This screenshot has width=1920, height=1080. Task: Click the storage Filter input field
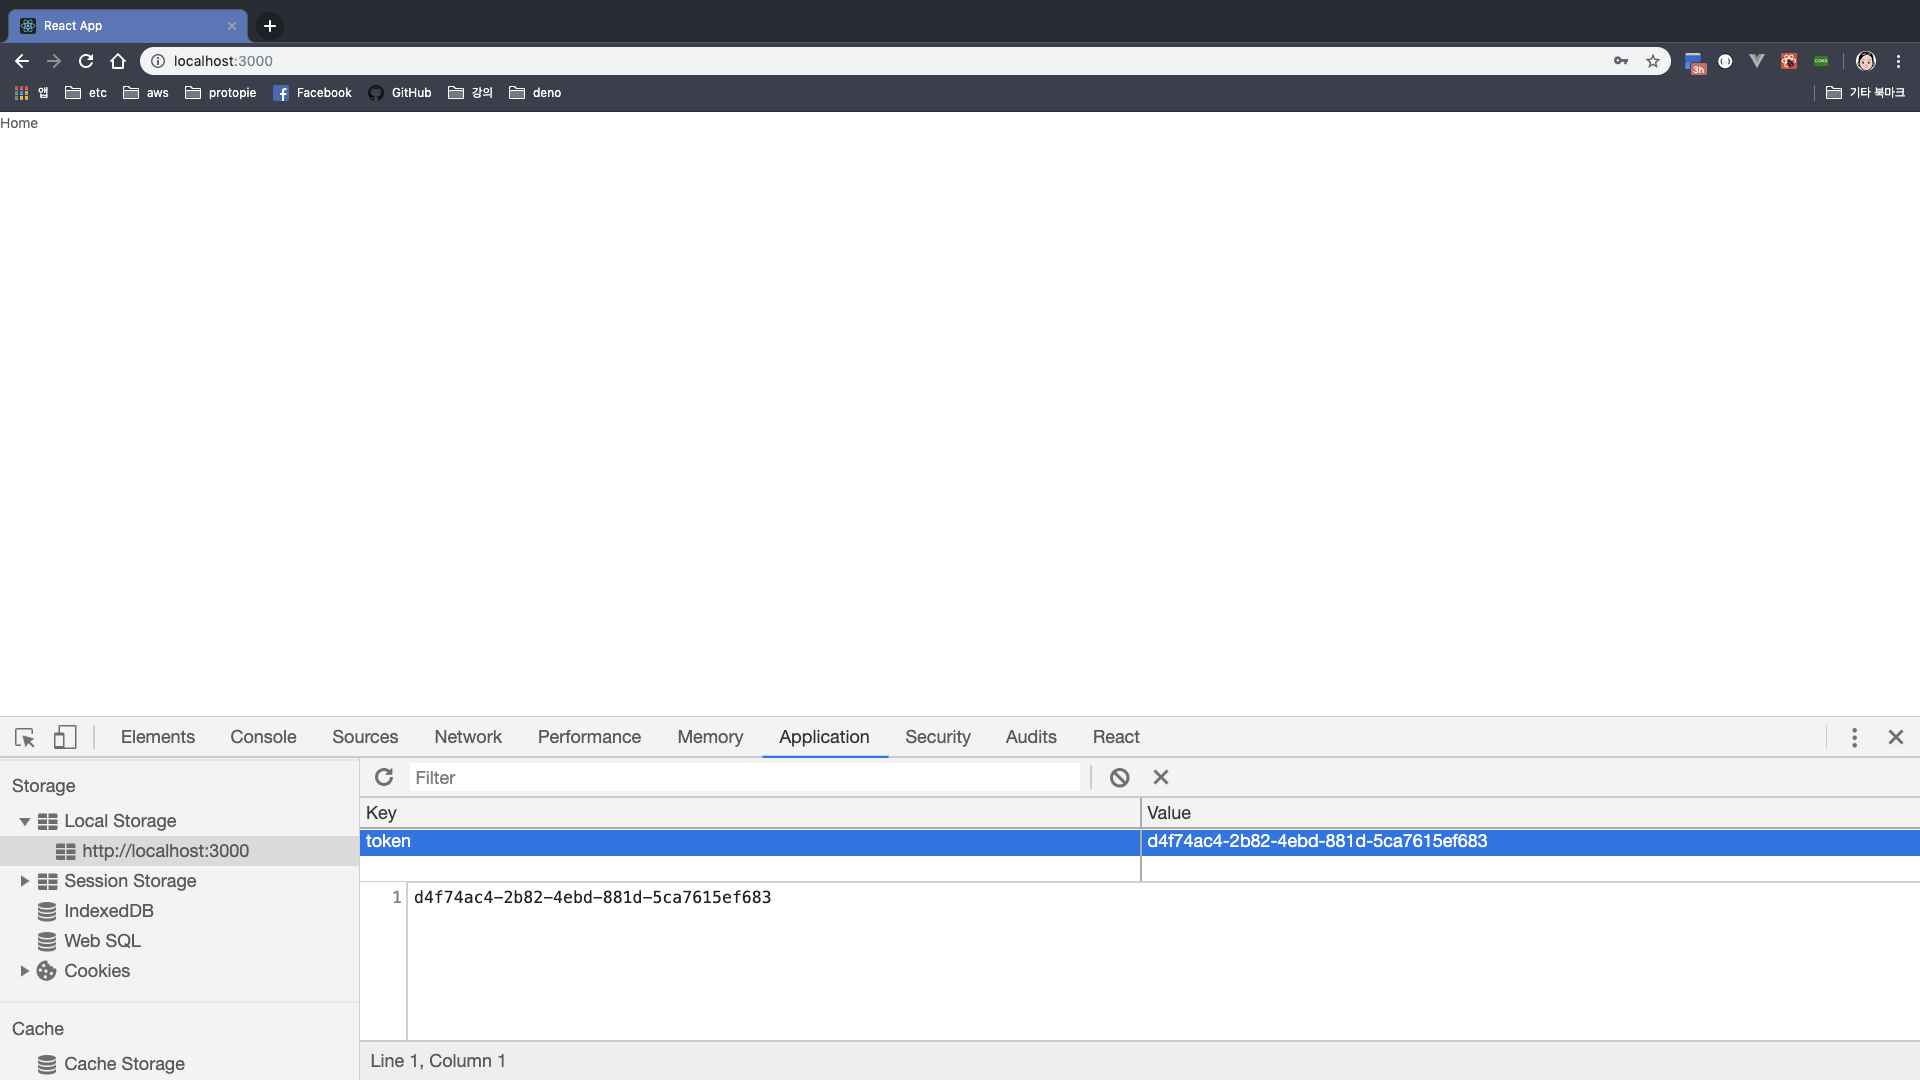pos(744,777)
